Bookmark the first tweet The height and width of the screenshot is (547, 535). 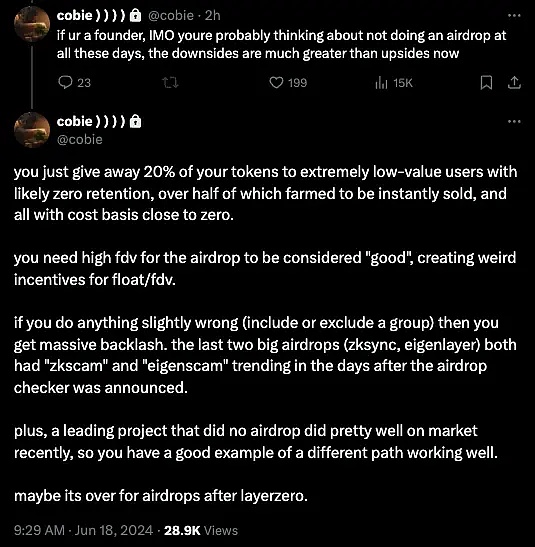[x=487, y=83]
